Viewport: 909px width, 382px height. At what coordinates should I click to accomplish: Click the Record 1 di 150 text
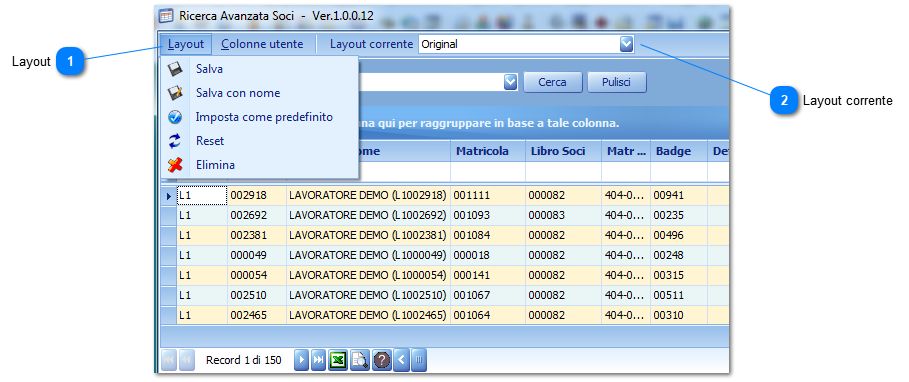point(243,361)
